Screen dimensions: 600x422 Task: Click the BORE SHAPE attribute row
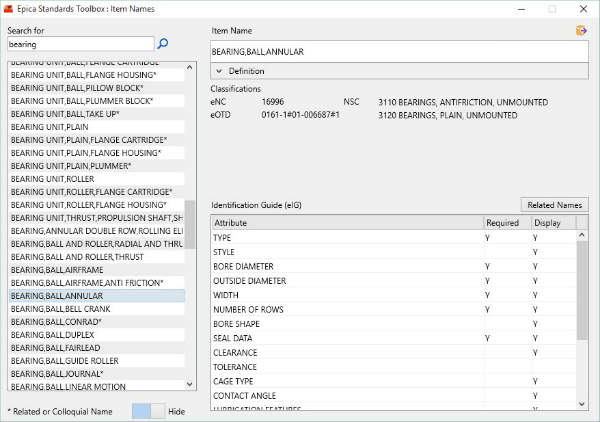(x=393, y=324)
